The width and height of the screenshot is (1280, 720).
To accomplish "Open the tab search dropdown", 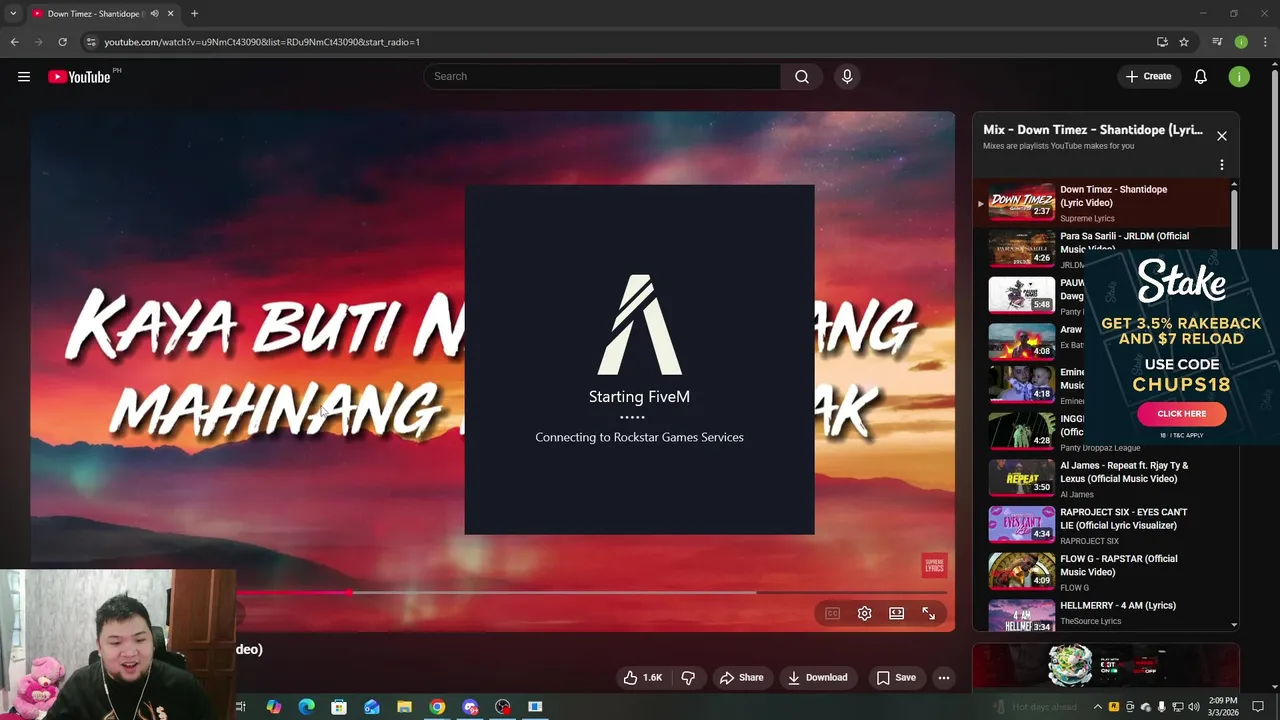I will click(13, 14).
